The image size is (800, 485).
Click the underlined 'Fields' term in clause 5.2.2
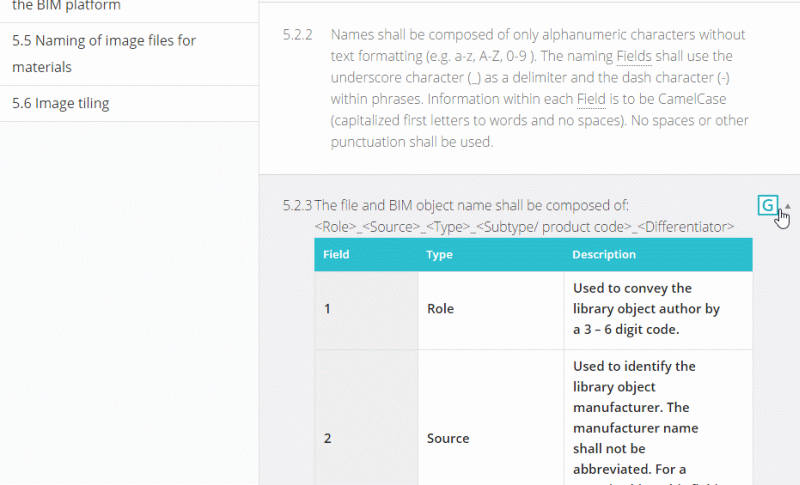click(634, 55)
